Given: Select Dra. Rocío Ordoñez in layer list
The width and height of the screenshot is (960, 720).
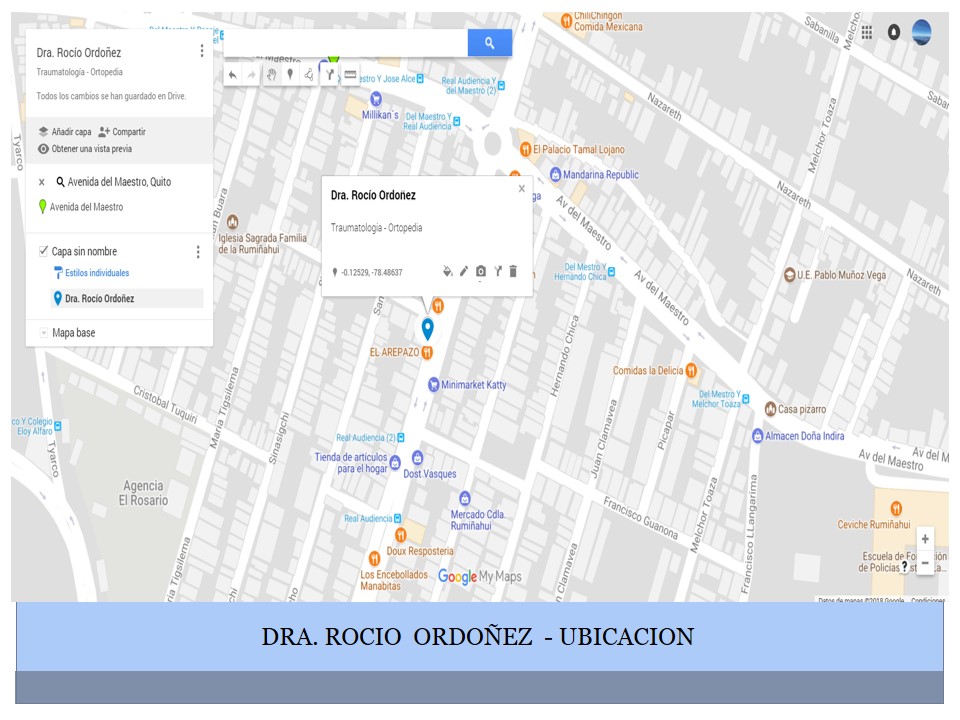Looking at the screenshot, I should [x=94, y=298].
